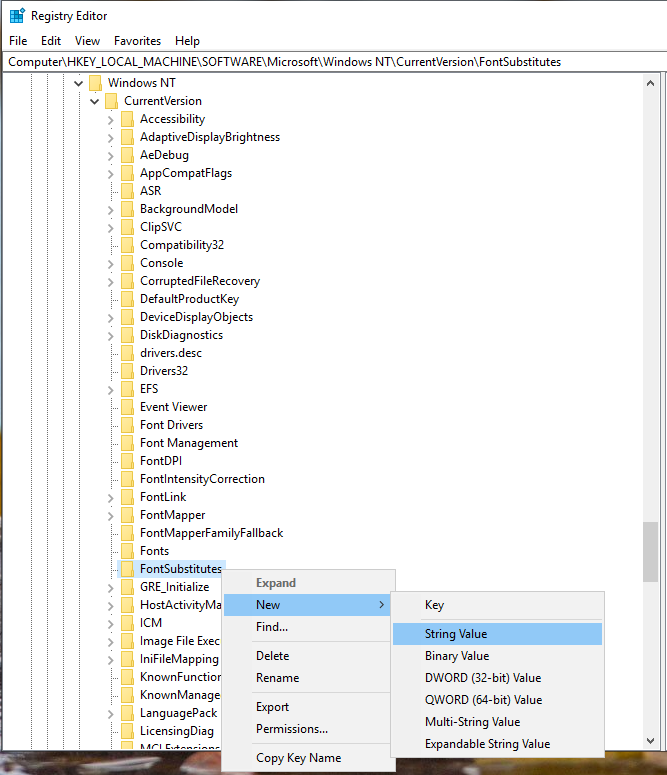Choose Delete in the context menu

pyautogui.click(x=307, y=656)
